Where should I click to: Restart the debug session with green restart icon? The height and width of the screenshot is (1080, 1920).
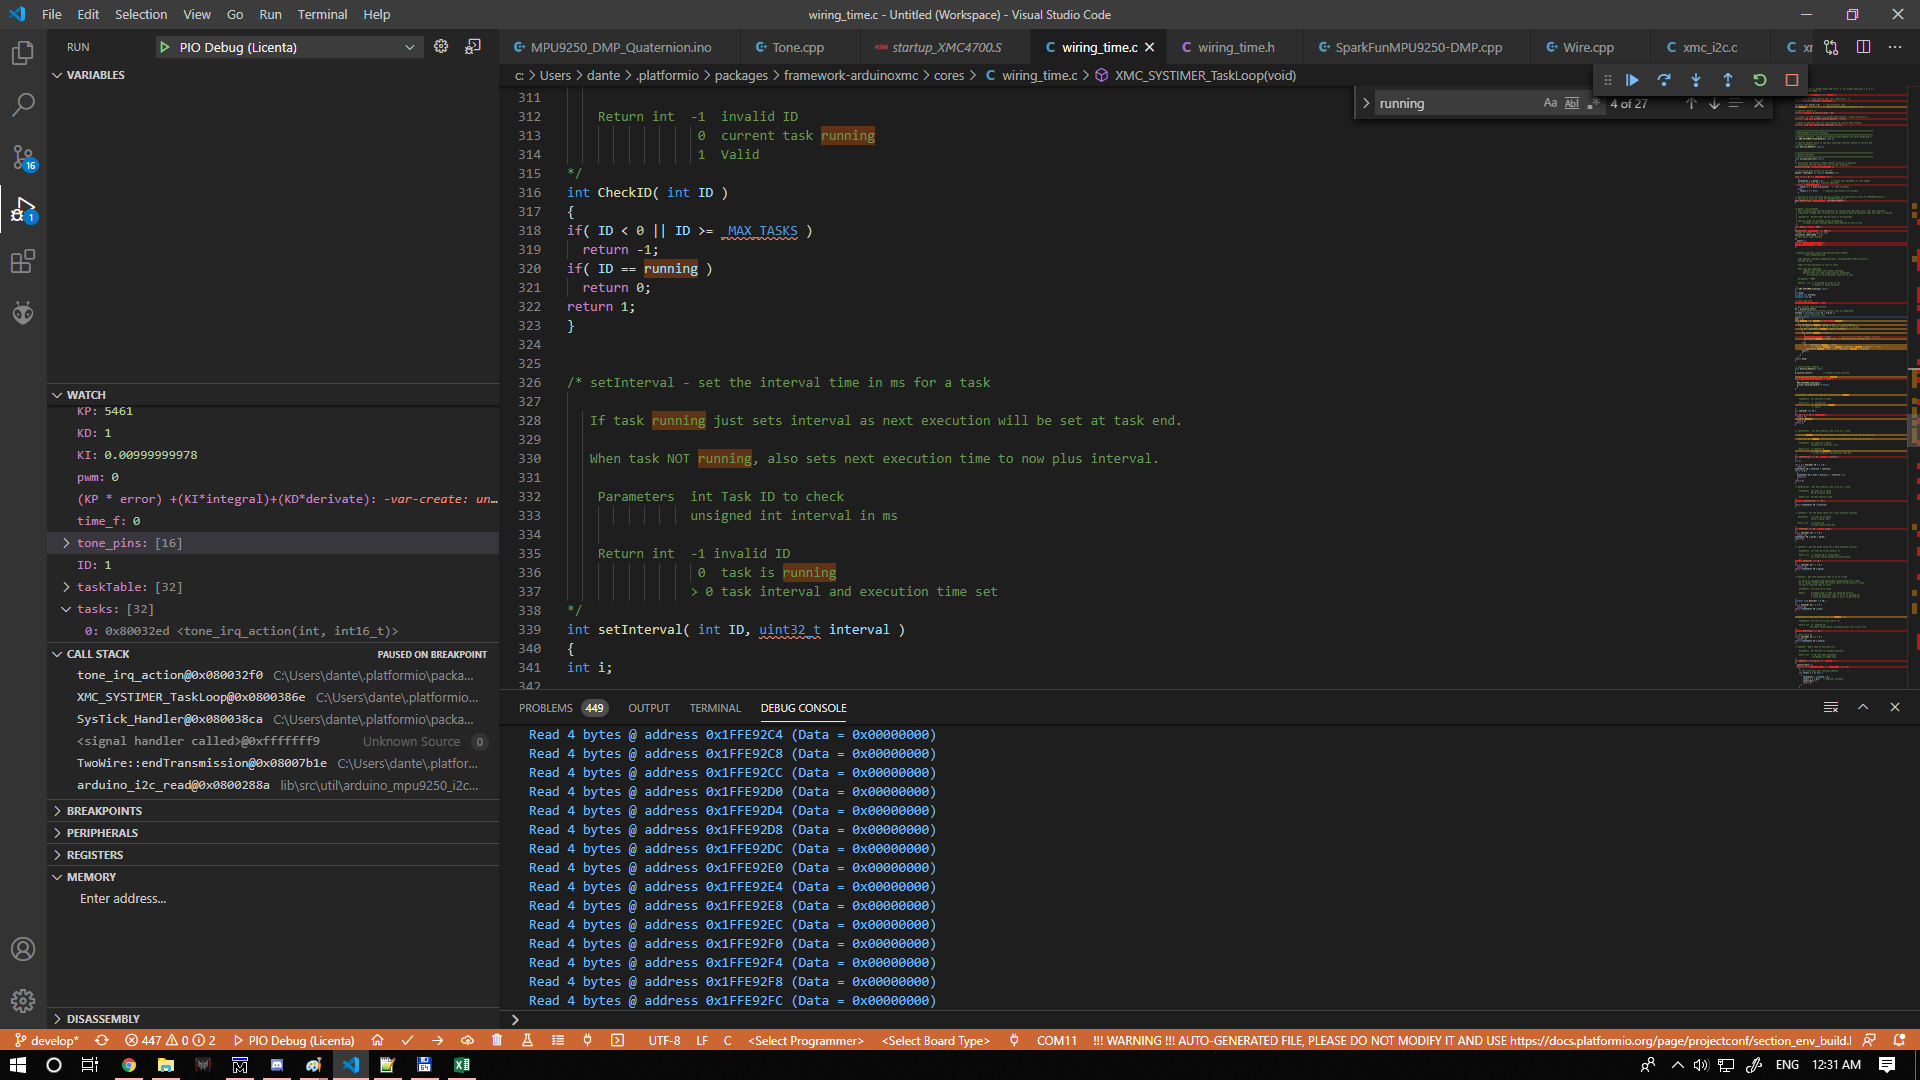pos(1760,79)
